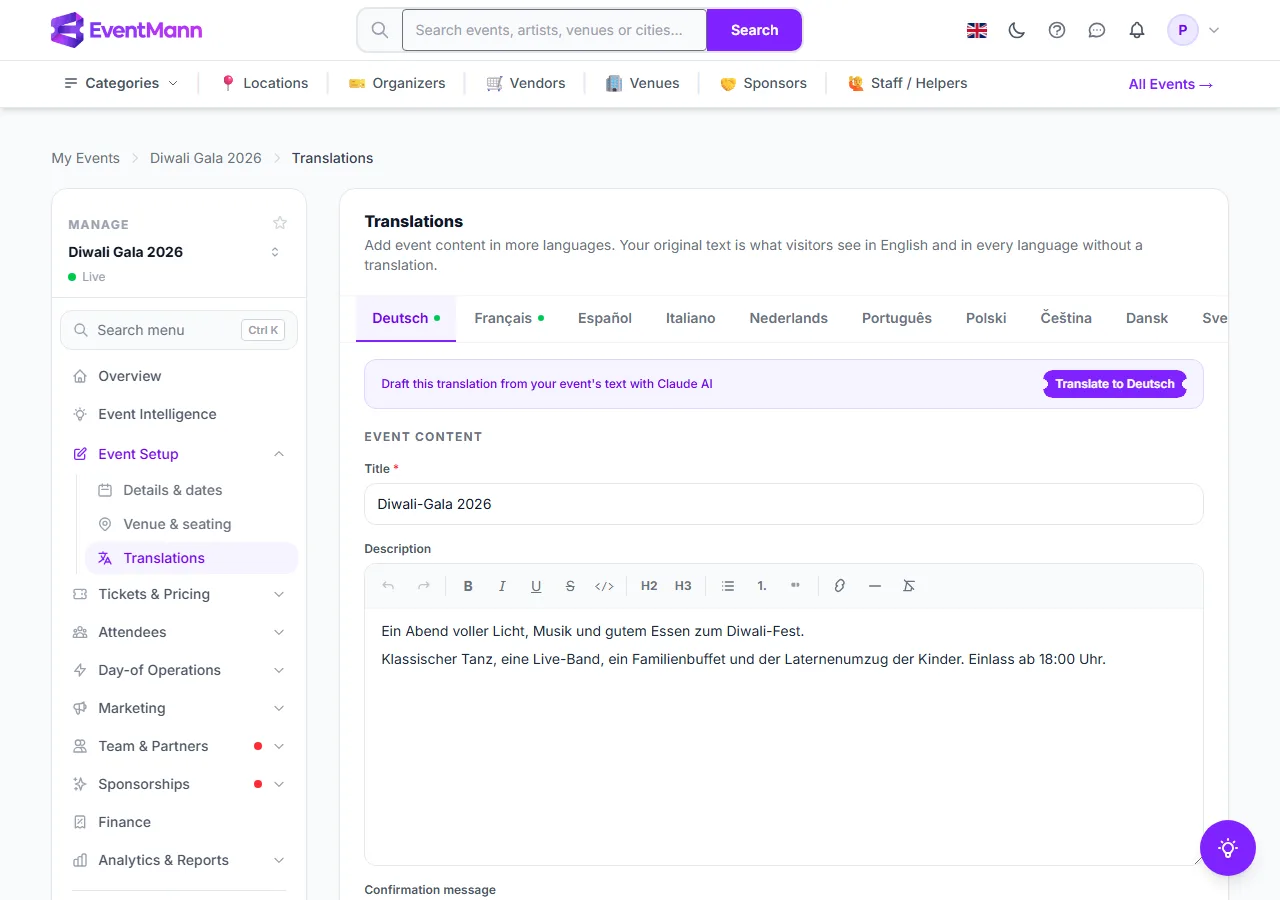Toggle dark mode with the moon icon
The image size is (1280, 900).
pos(1017,30)
